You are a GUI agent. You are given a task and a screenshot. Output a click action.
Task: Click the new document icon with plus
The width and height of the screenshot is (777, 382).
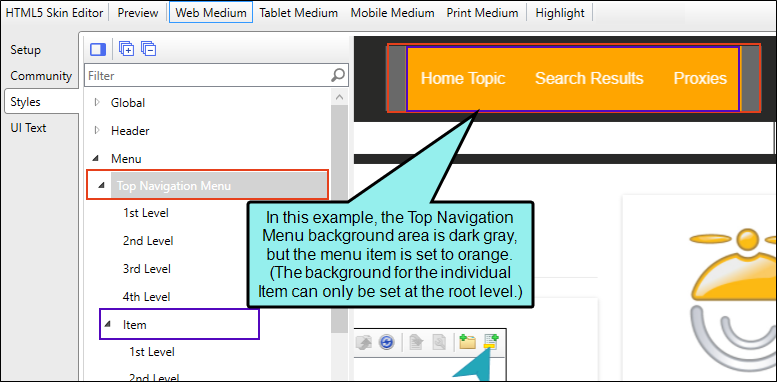coord(491,342)
